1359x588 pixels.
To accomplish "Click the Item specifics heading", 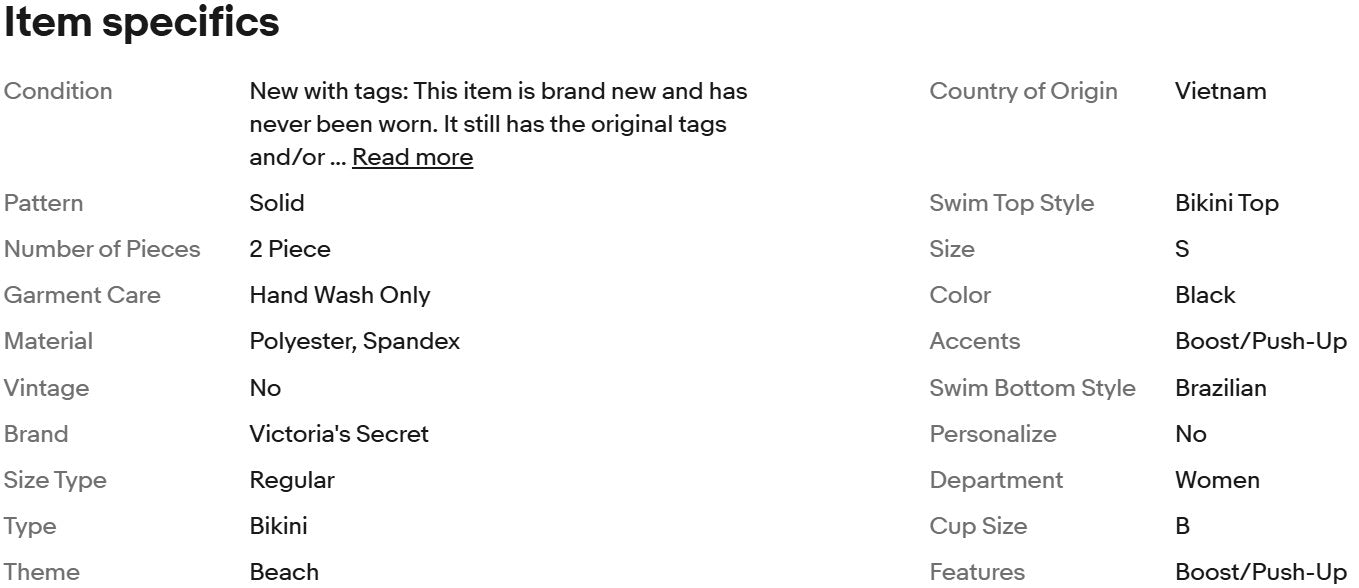I will click(x=141, y=23).
